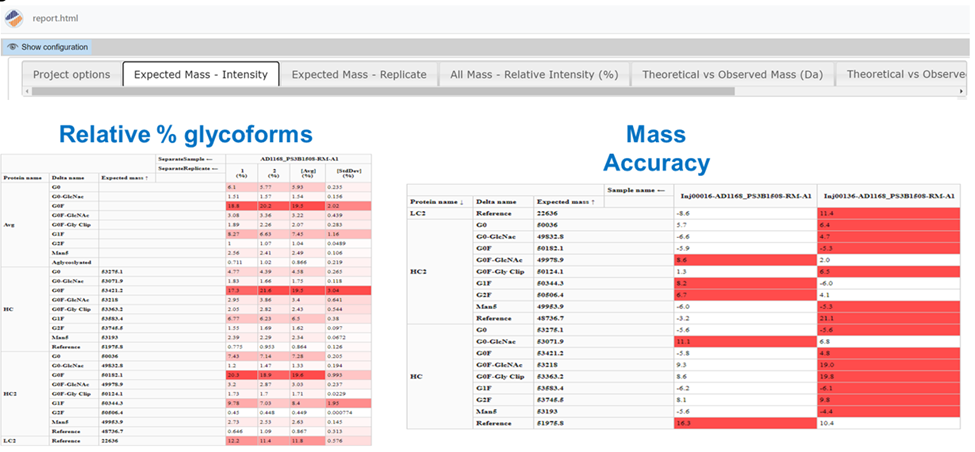The image size is (975, 452).
Task: Select the Expected Mass - Replicate tab
Action: tap(358, 75)
